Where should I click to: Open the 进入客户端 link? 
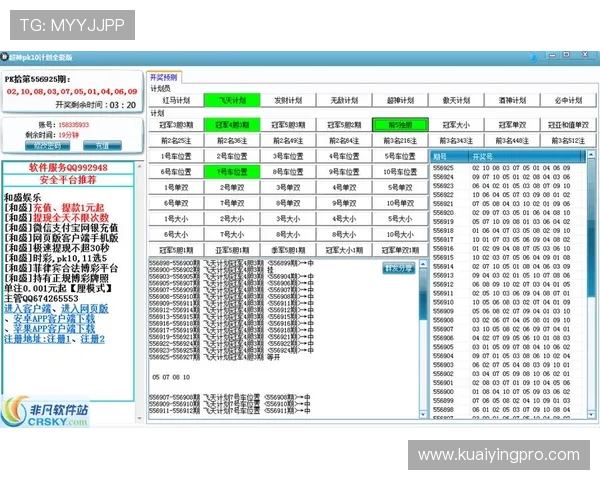27,309
